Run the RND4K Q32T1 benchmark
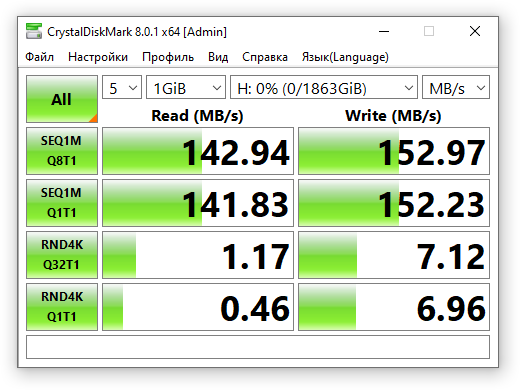Viewport: 520px width, 390px height. point(62,255)
